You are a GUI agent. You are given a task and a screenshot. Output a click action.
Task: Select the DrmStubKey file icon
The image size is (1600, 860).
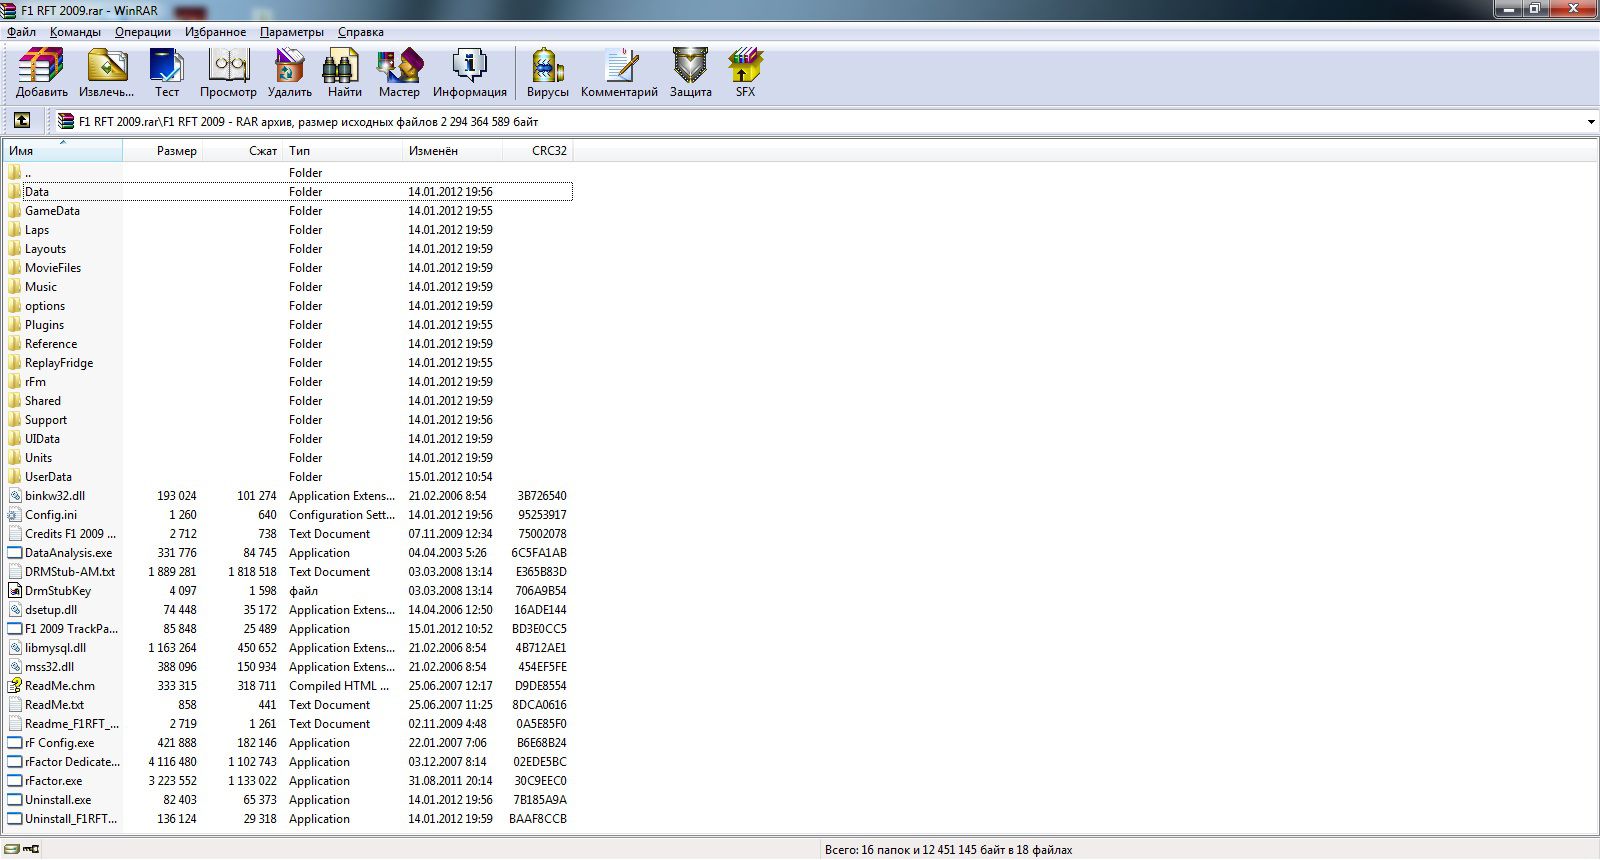pyautogui.click(x=14, y=590)
